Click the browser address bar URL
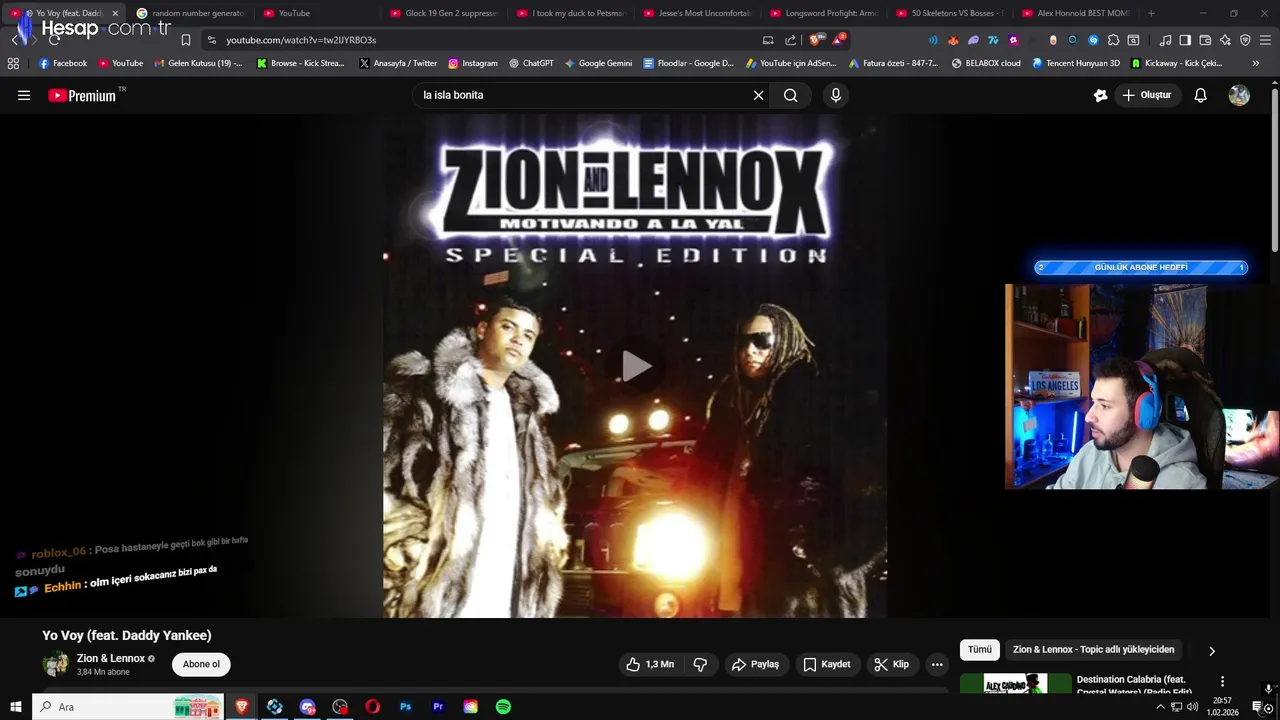 tap(301, 40)
